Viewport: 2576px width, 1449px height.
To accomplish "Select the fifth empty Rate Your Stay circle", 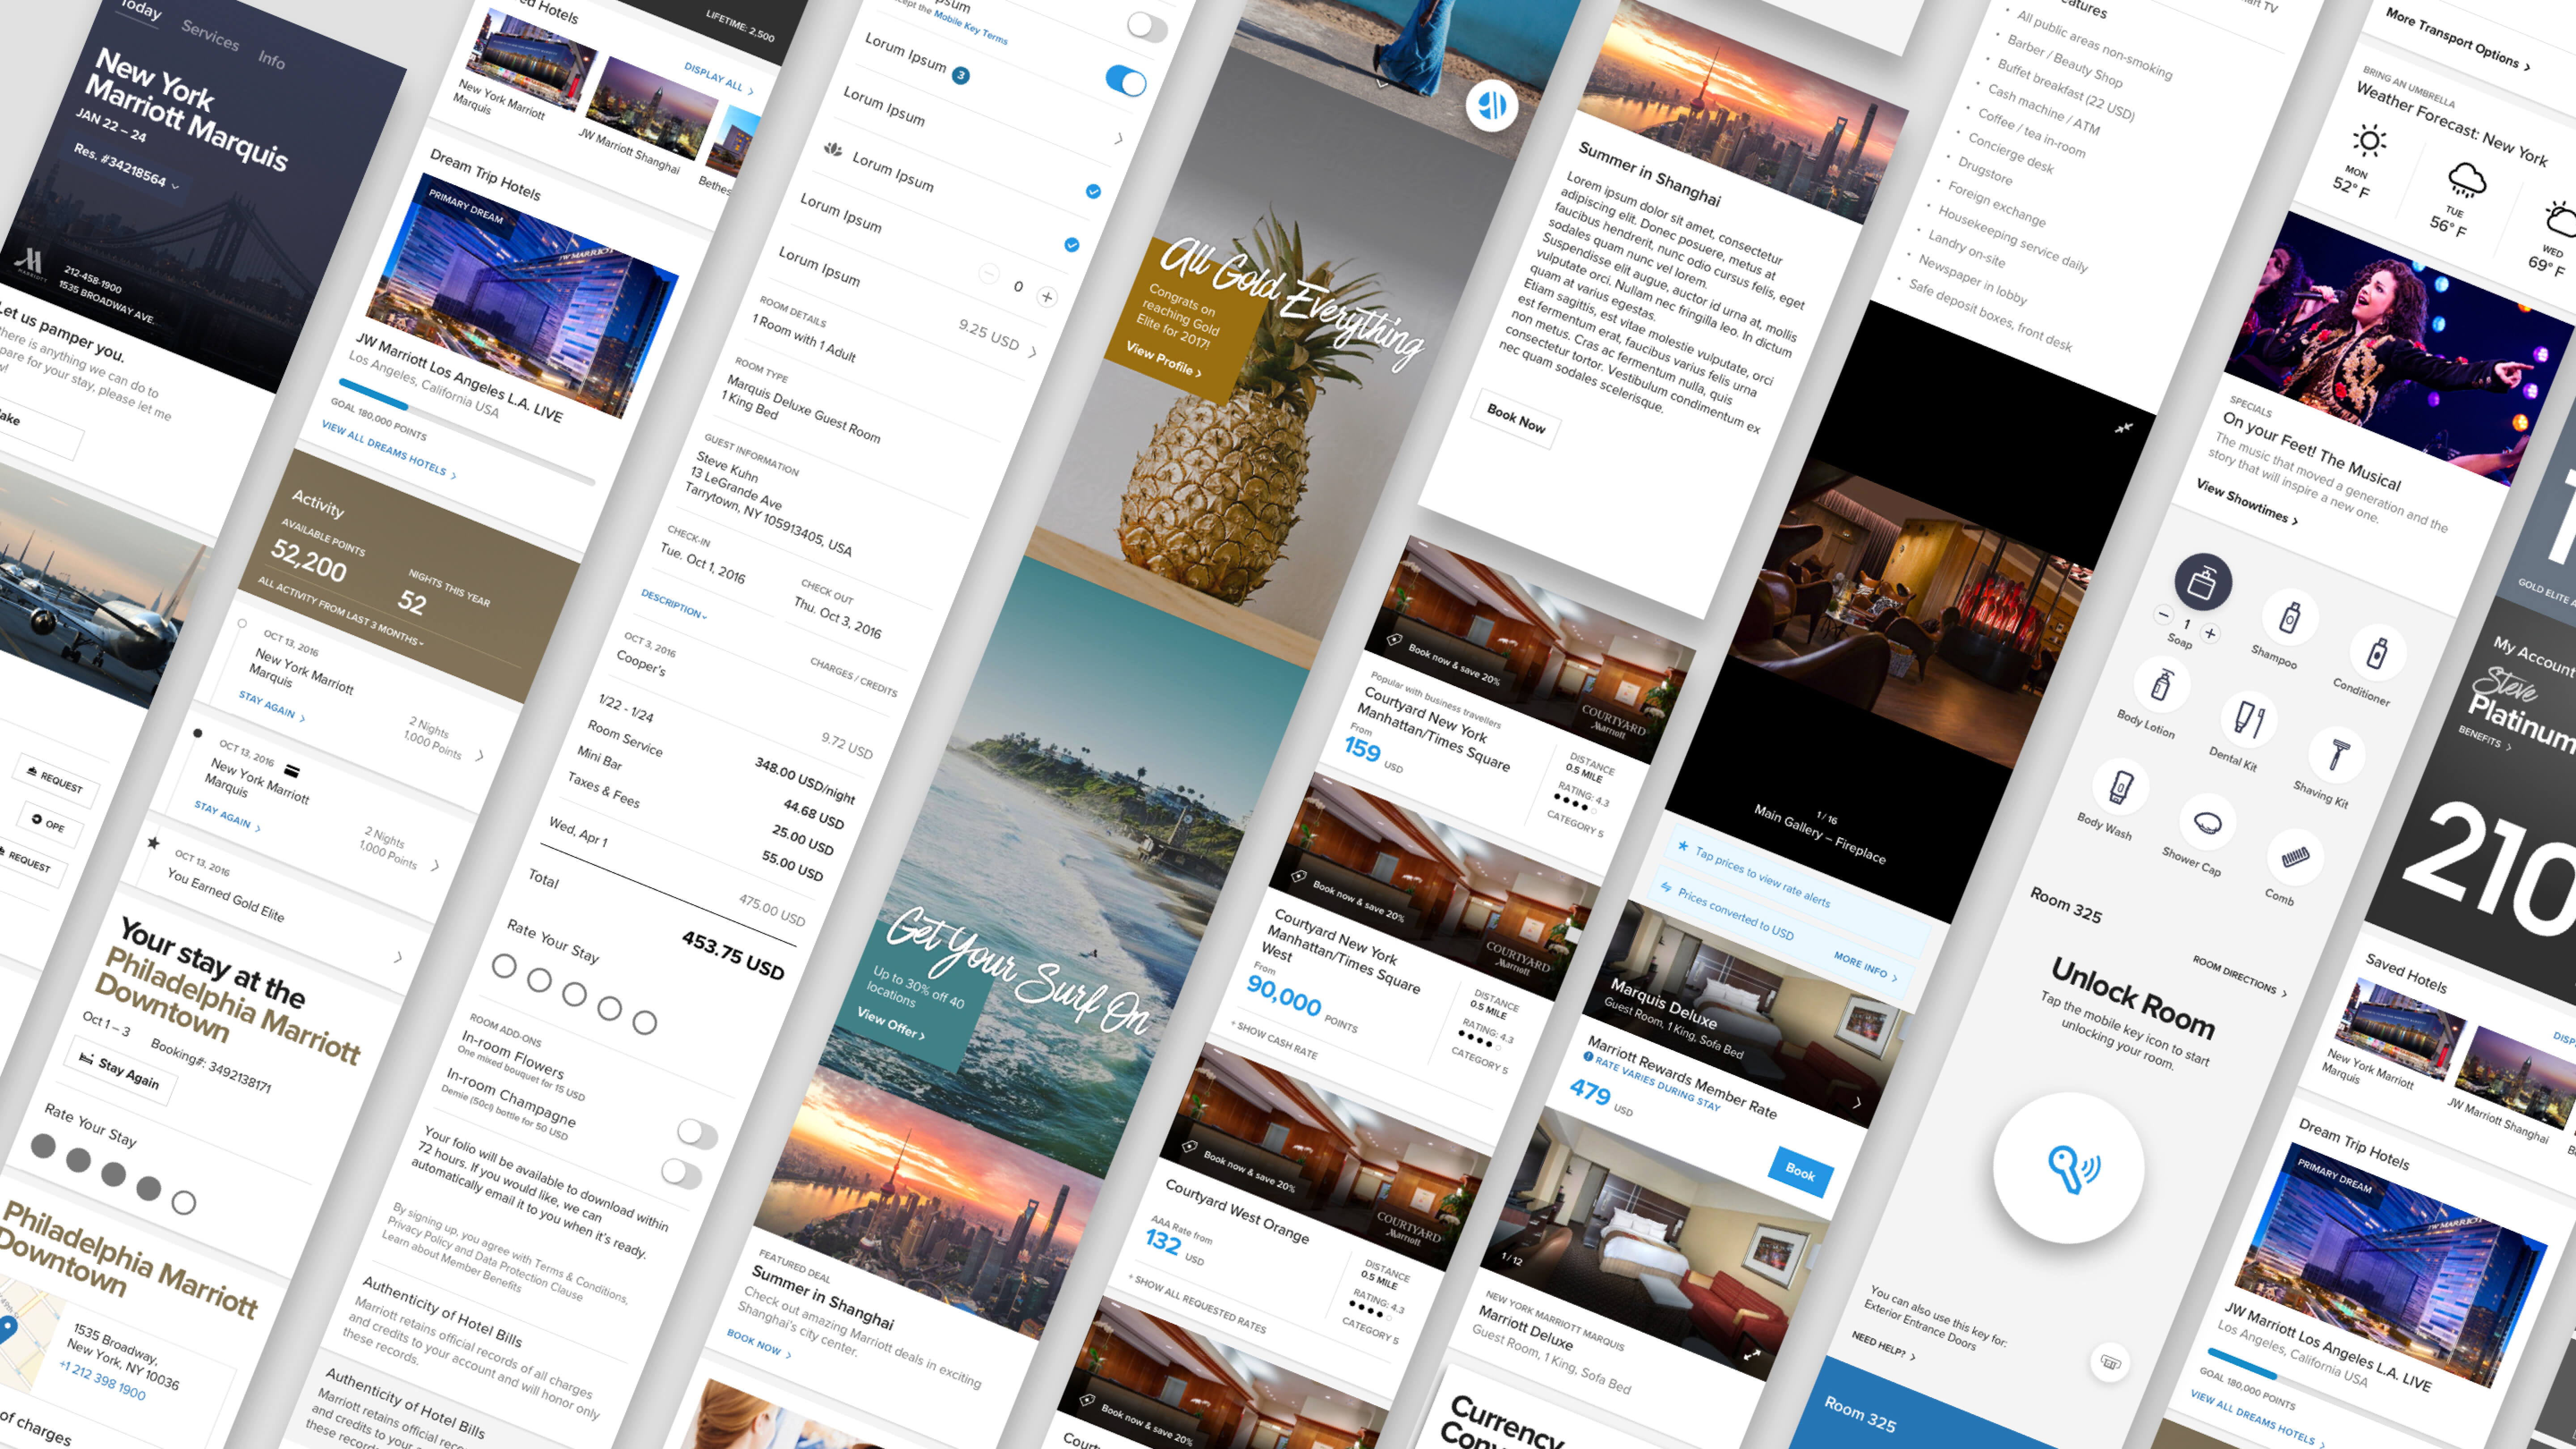I will (645, 1022).
